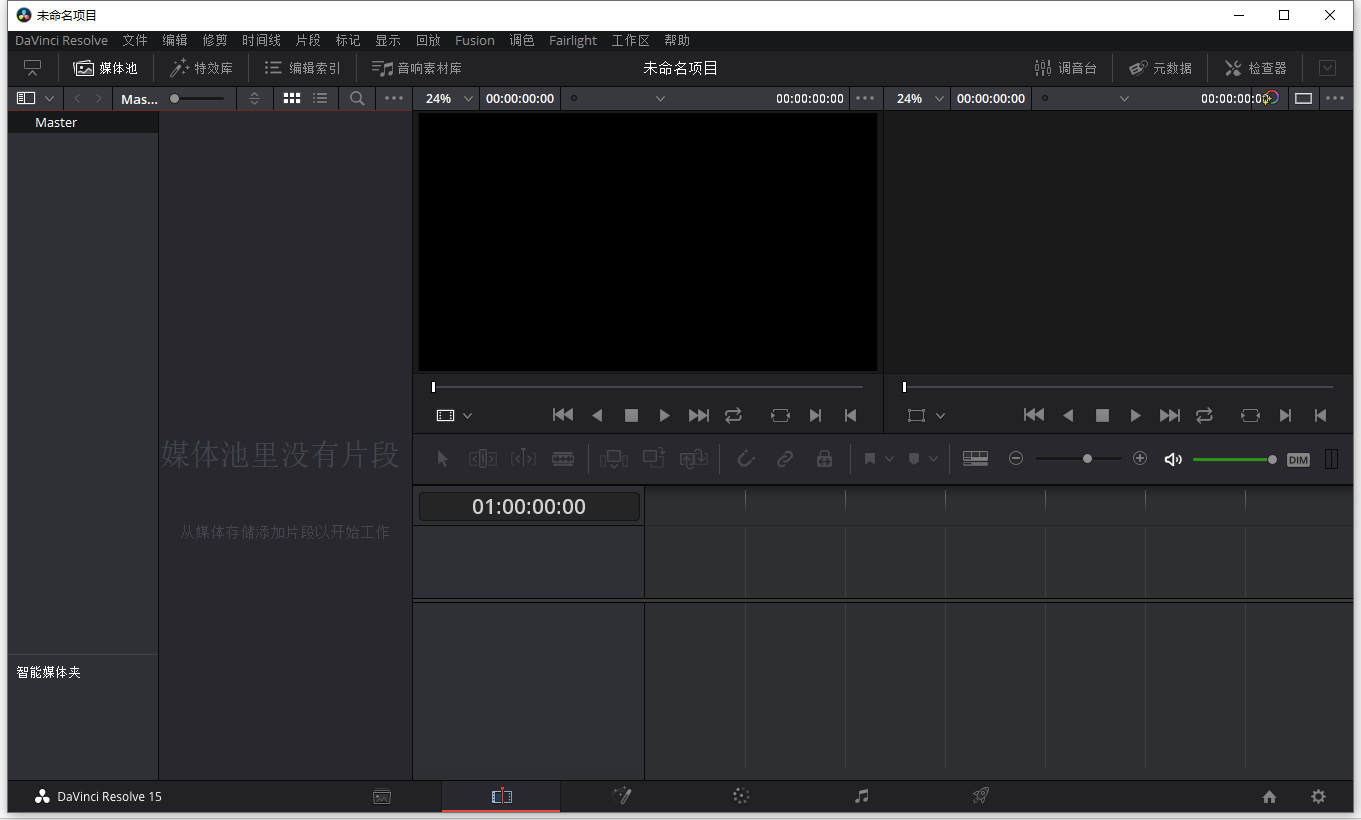
Task: Toggle timeline snapping magnet icon
Action: click(745, 458)
